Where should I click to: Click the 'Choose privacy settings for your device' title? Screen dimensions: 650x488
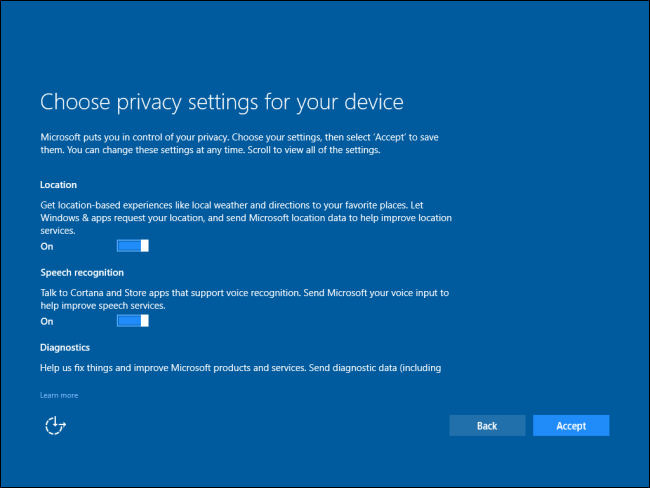[222, 102]
